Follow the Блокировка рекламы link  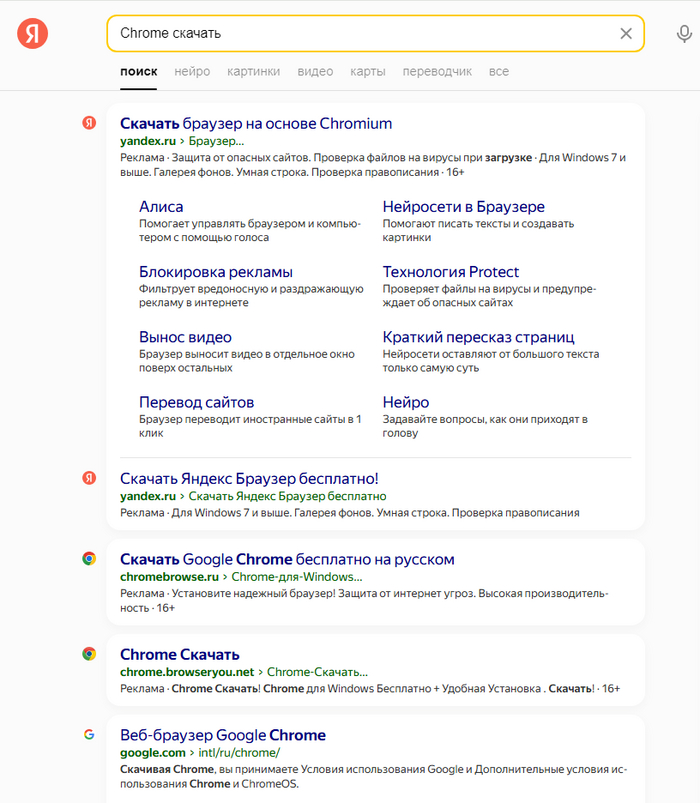[216, 272]
